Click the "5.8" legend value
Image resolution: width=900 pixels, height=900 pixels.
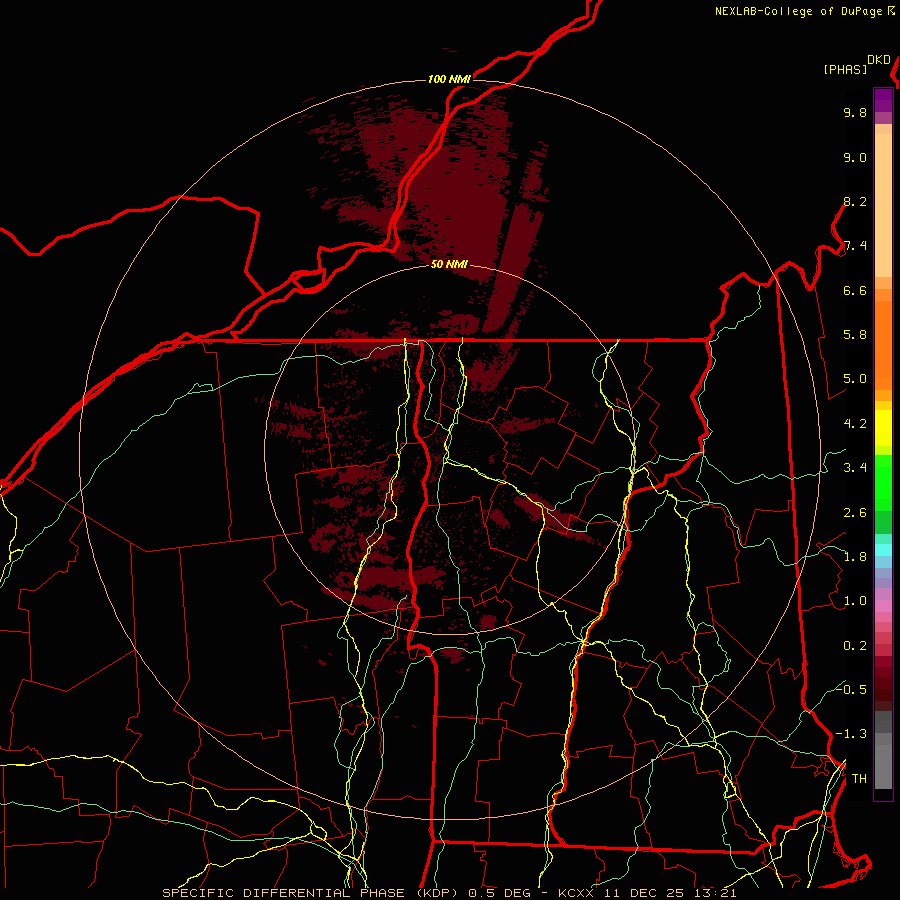point(855,335)
